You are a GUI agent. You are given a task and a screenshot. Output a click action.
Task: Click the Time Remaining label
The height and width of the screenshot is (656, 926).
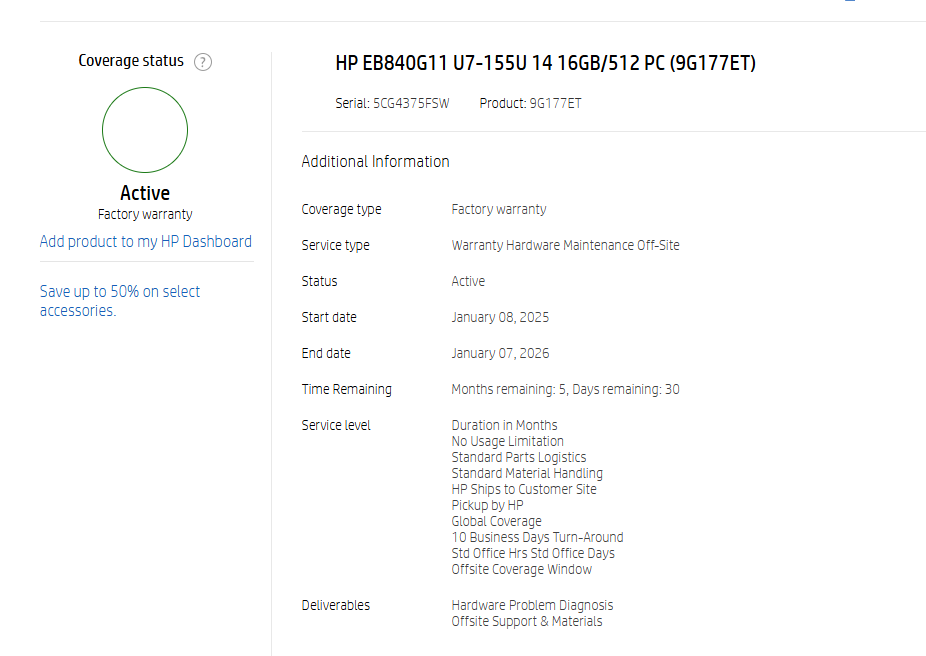(347, 390)
